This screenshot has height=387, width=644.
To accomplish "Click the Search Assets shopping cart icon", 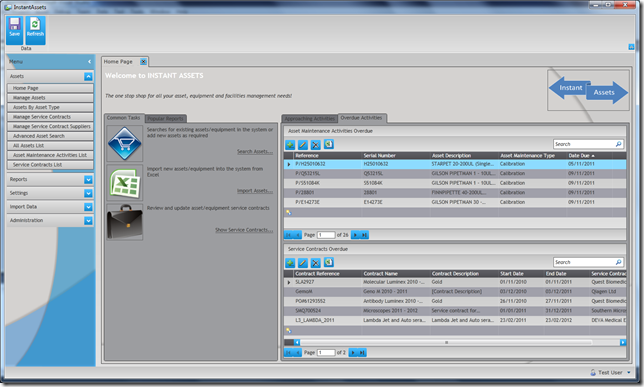I will point(124,144).
